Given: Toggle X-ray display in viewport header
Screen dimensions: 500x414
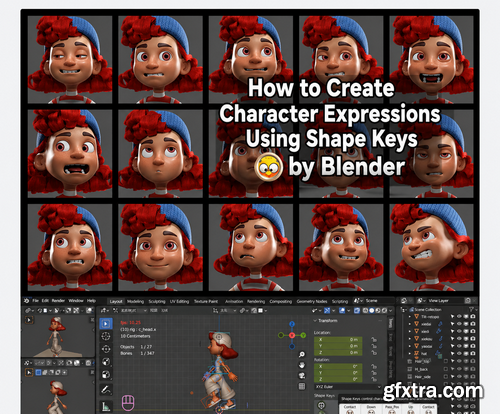Looking at the screenshot, I should pos(357,311).
